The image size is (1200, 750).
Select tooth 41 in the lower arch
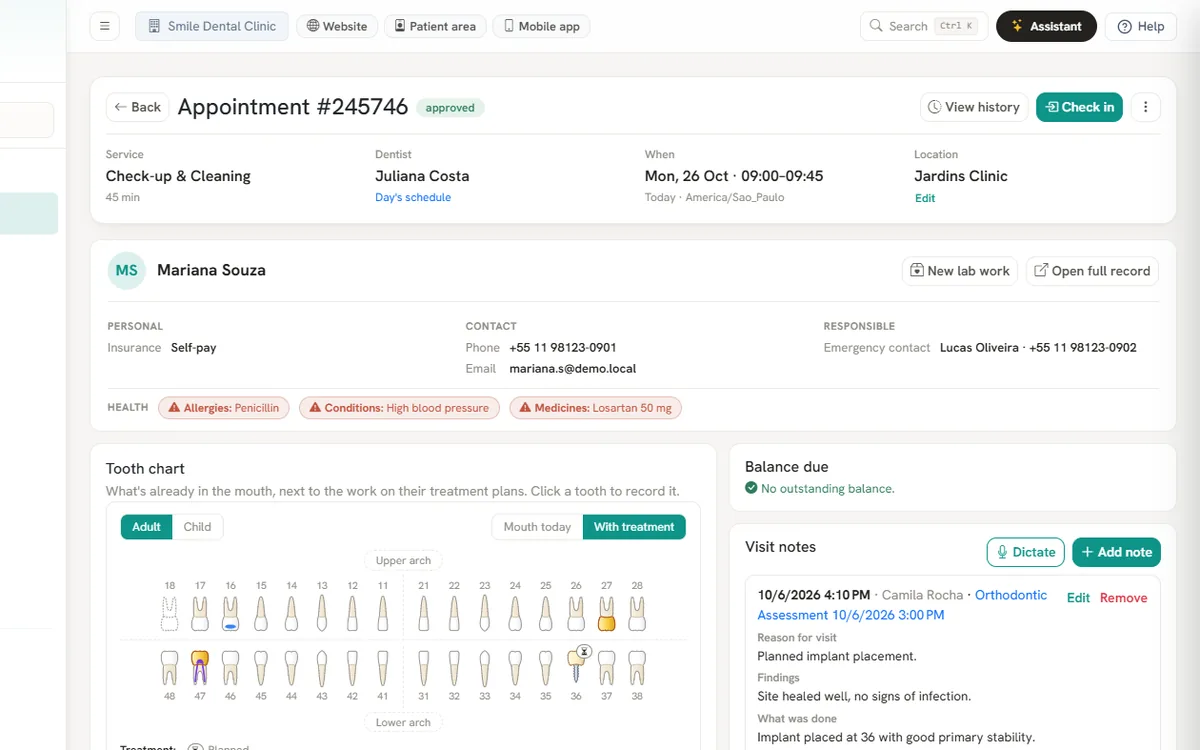click(383, 667)
